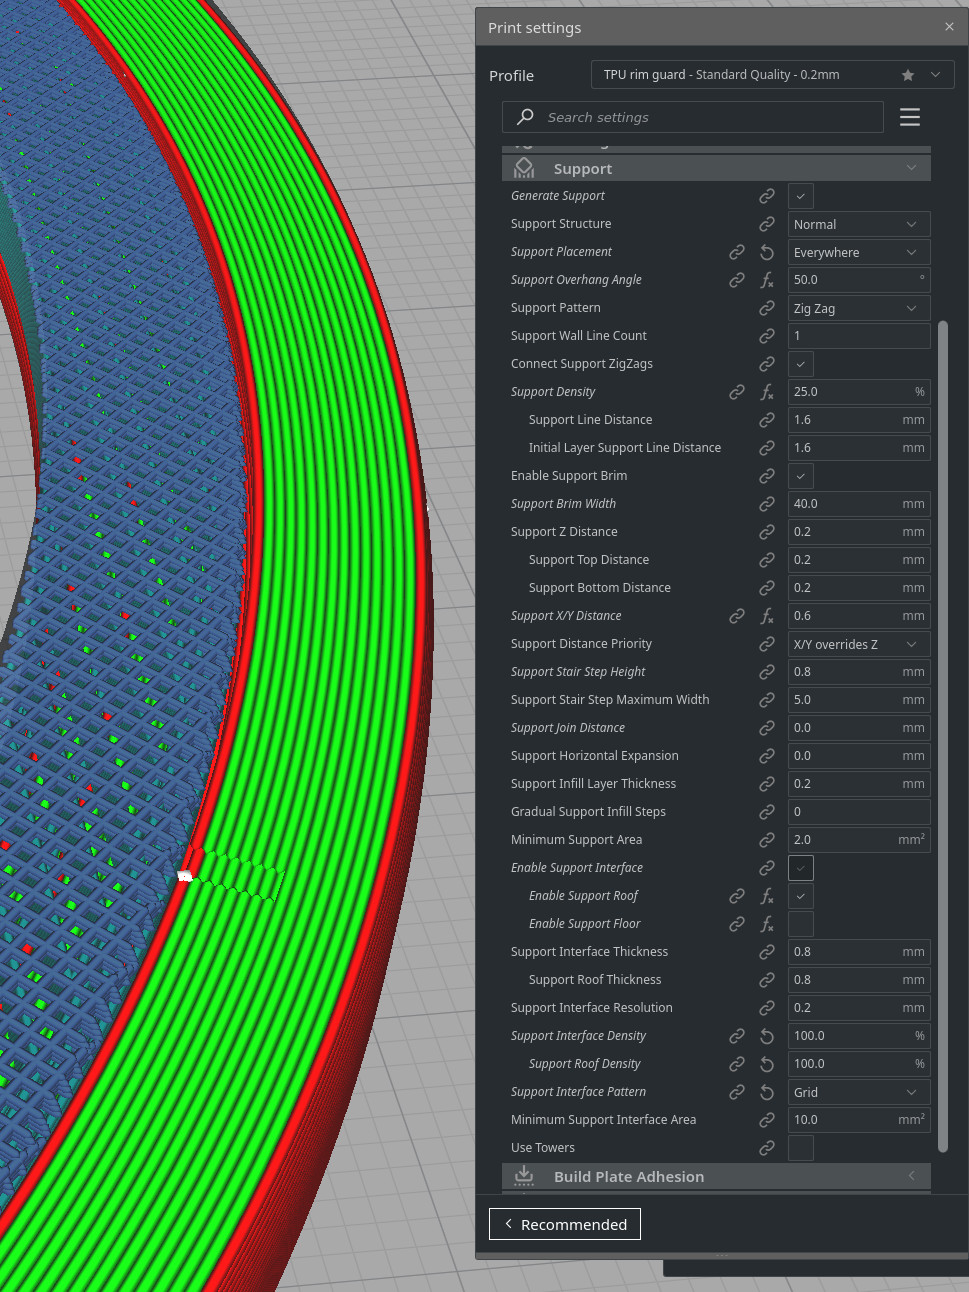
Task: Click the function icon beside Support Overhang Angle
Action: pyautogui.click(x=767, y=280)
